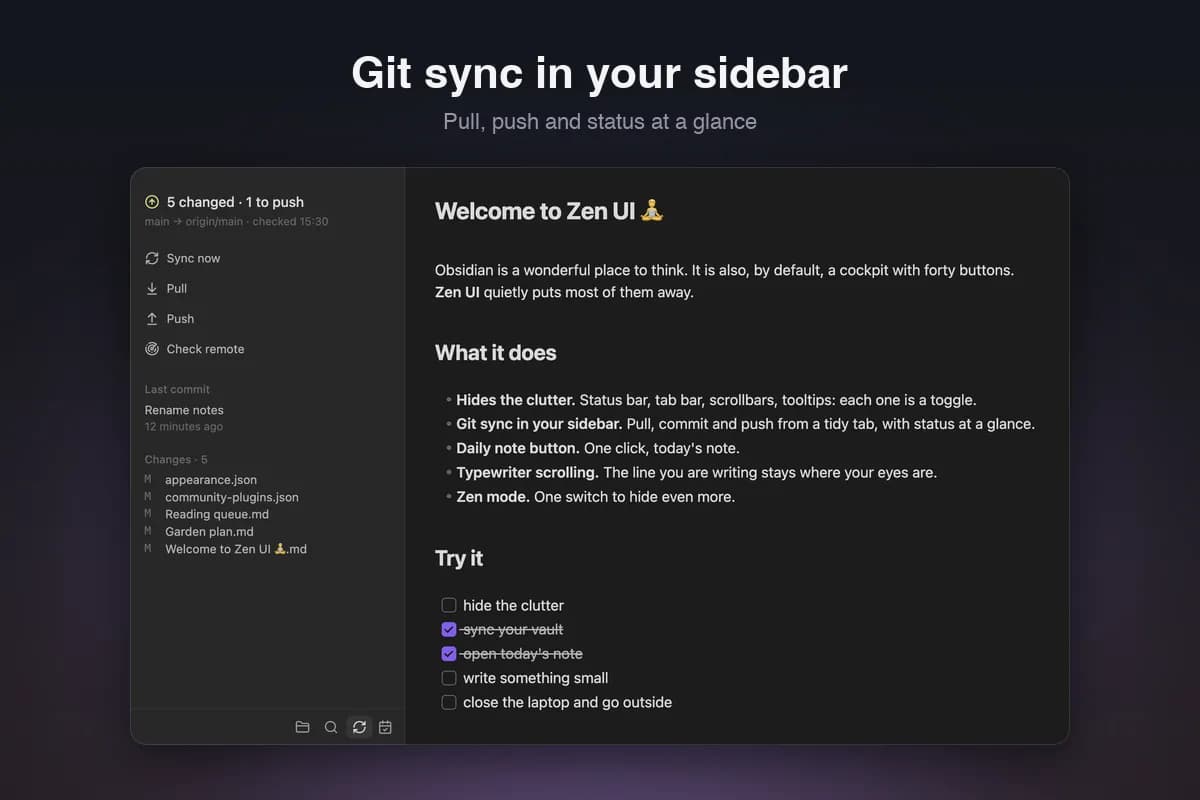Click the Push label

[180, 318]
